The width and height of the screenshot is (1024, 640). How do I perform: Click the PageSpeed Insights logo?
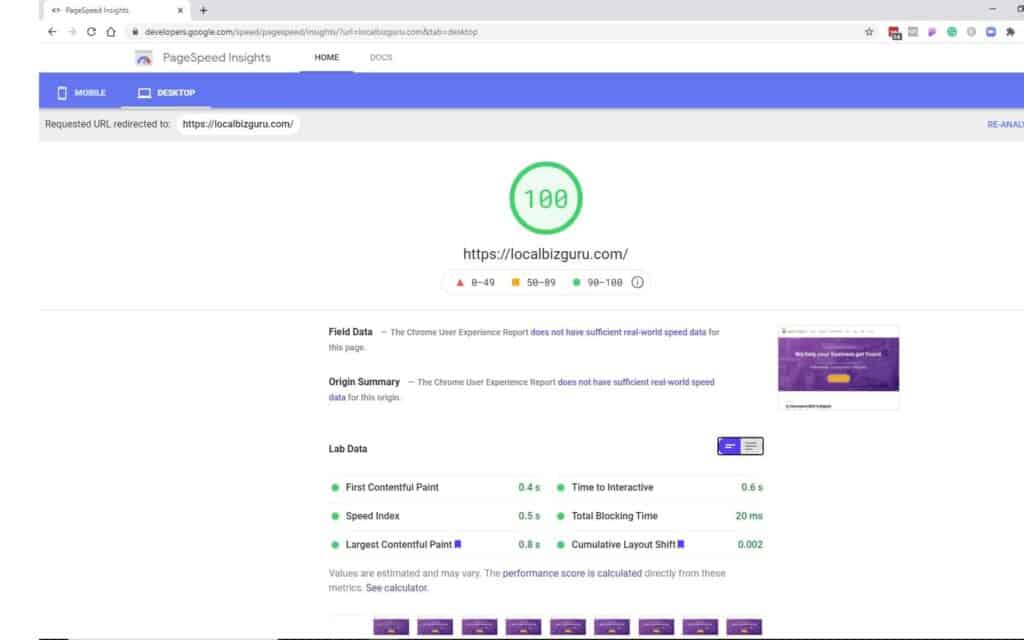(143, 57)
